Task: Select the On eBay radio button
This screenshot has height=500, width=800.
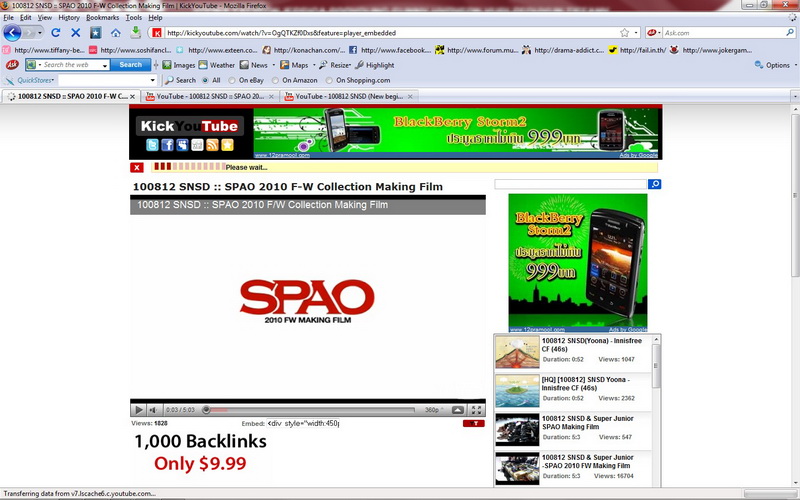Action: 232,80
